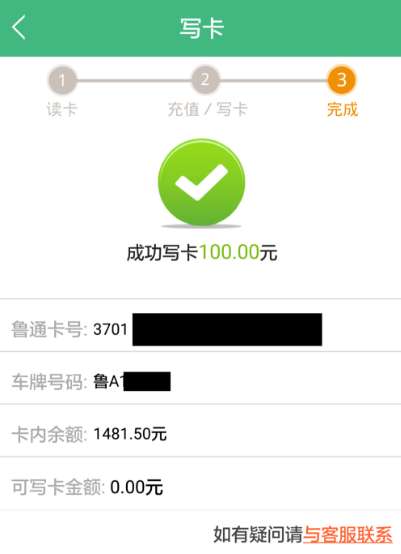Select the orange step 3 circle
Image resolution: width=401 pixels, height=554 pixels.
(x=341, y=79)
